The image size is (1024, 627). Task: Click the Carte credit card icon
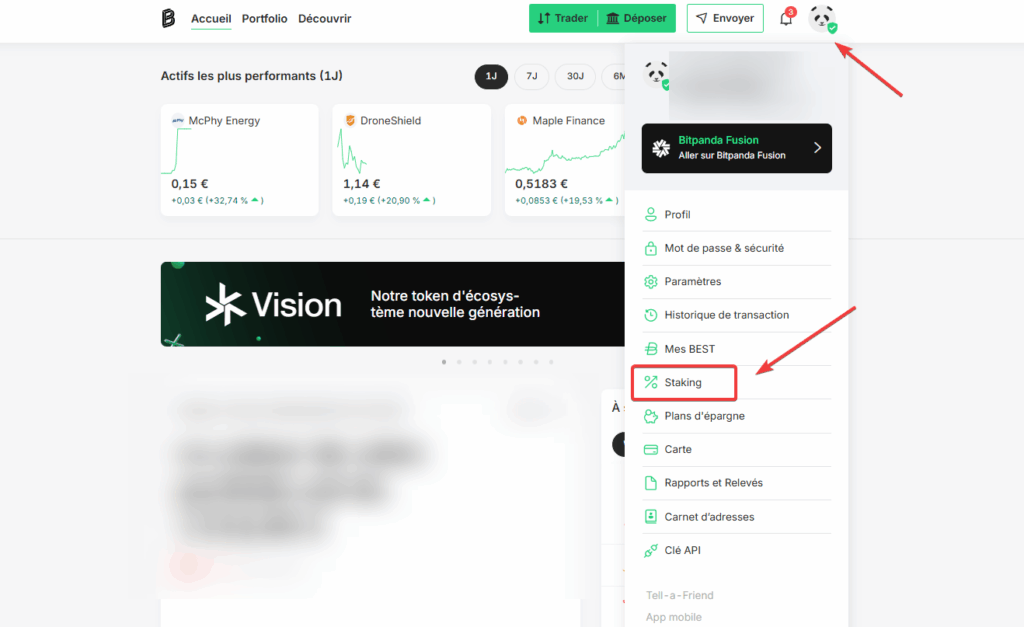[x=650, y=449]
